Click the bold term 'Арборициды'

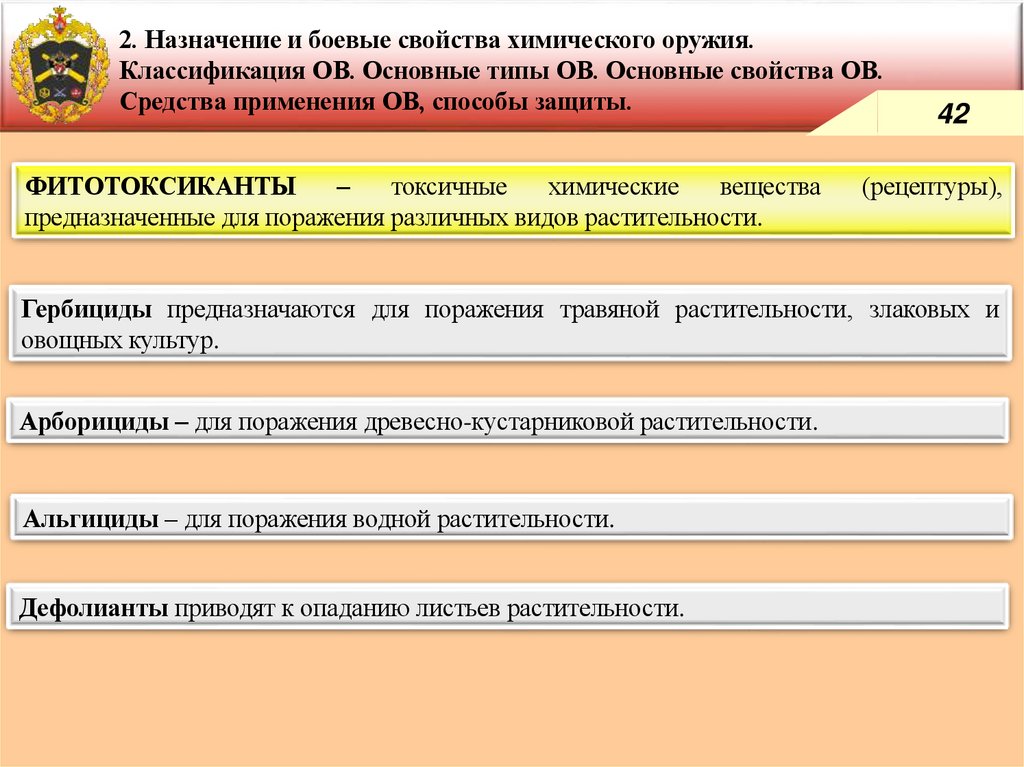coord(95,423)
